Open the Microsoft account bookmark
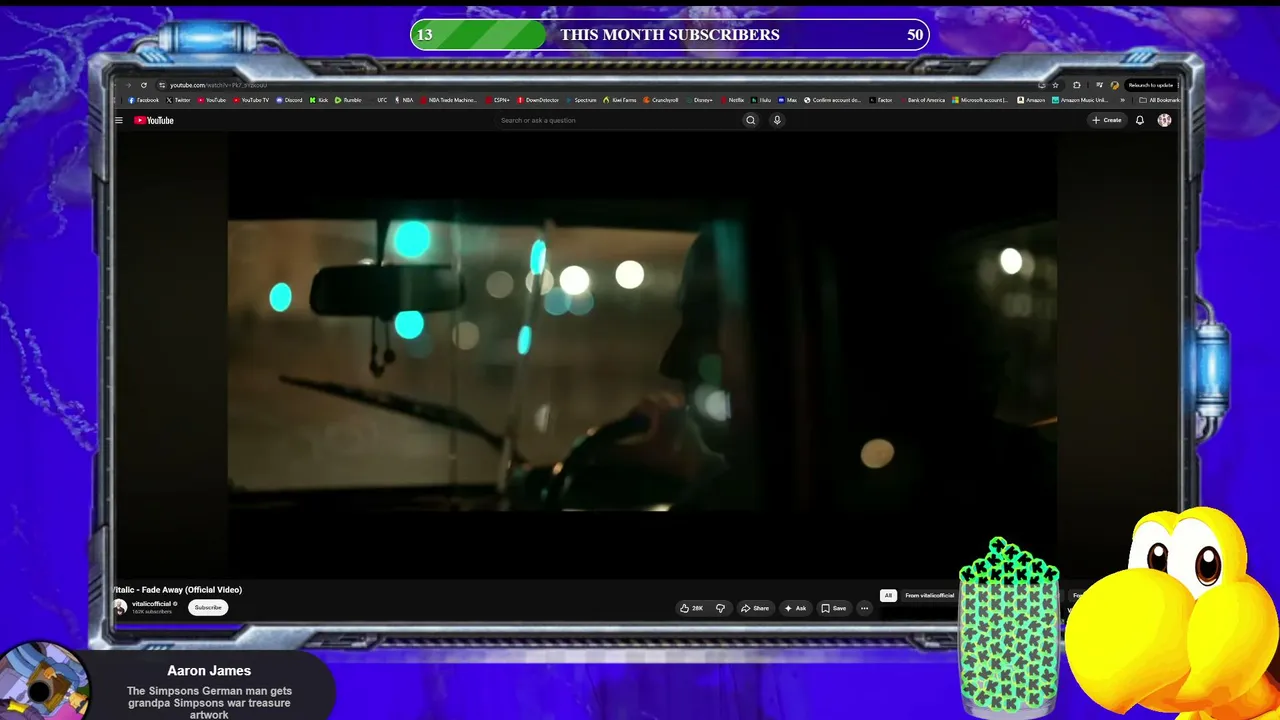Viewport: 1280px width, 720px height. 981,100
